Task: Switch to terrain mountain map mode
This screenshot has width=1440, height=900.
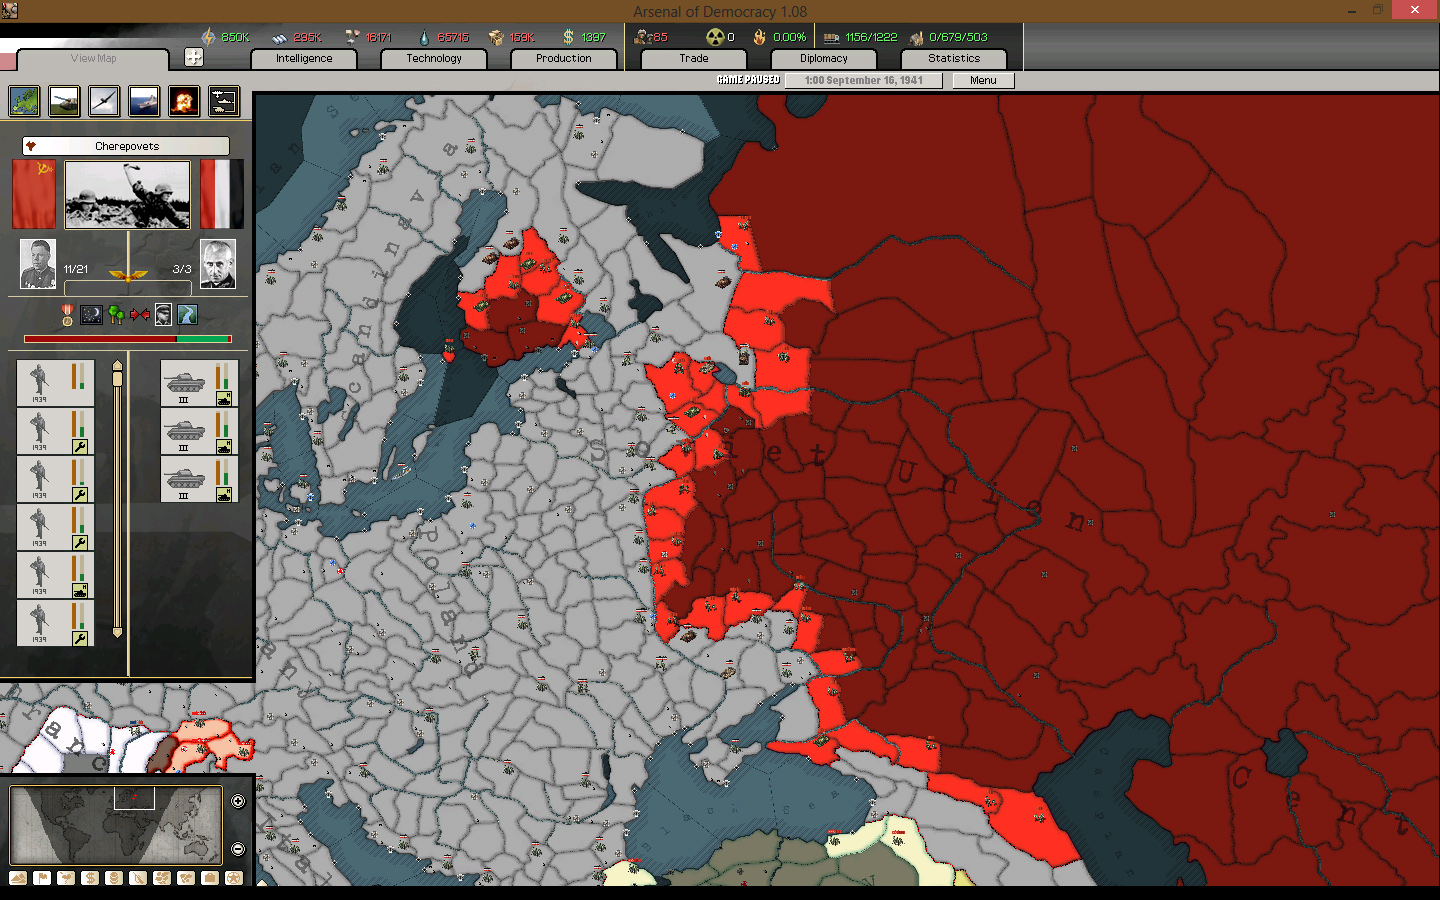Action: tap(18, 878)
